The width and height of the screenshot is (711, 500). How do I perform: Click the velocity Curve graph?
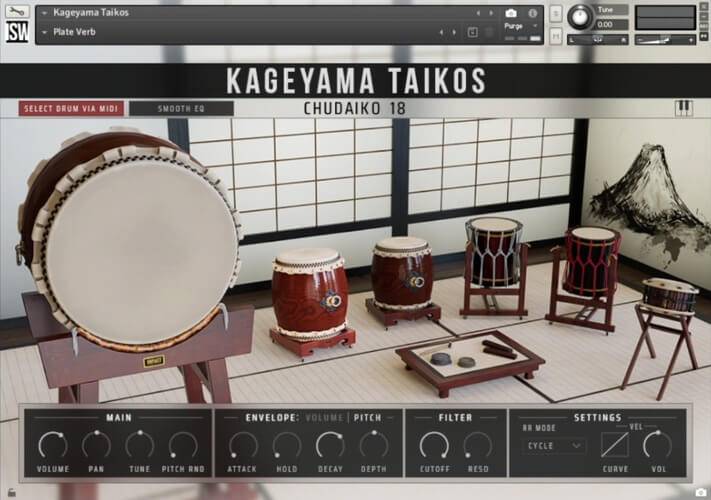pyautogui.click(x=615, y=445)
